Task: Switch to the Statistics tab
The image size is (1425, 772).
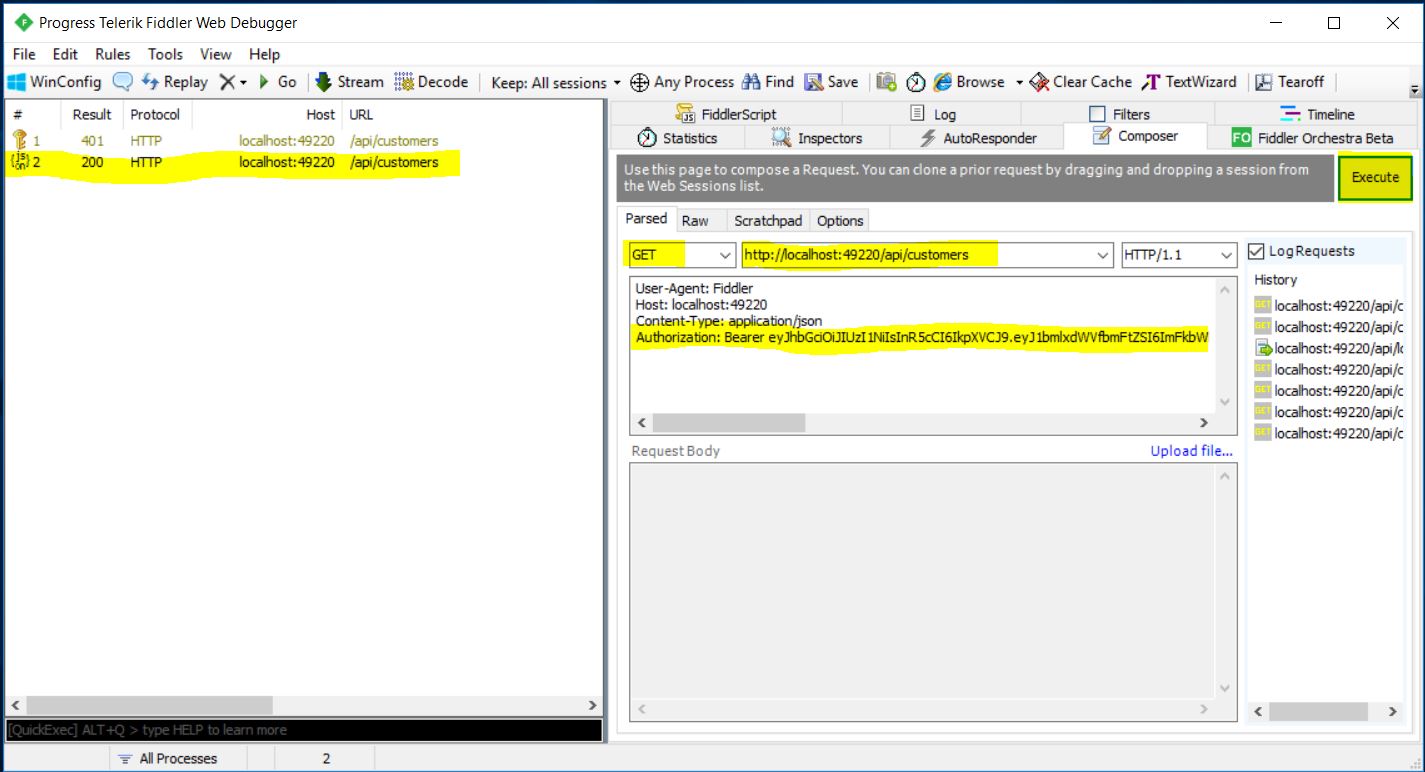Action: click(x=678, y=138)
